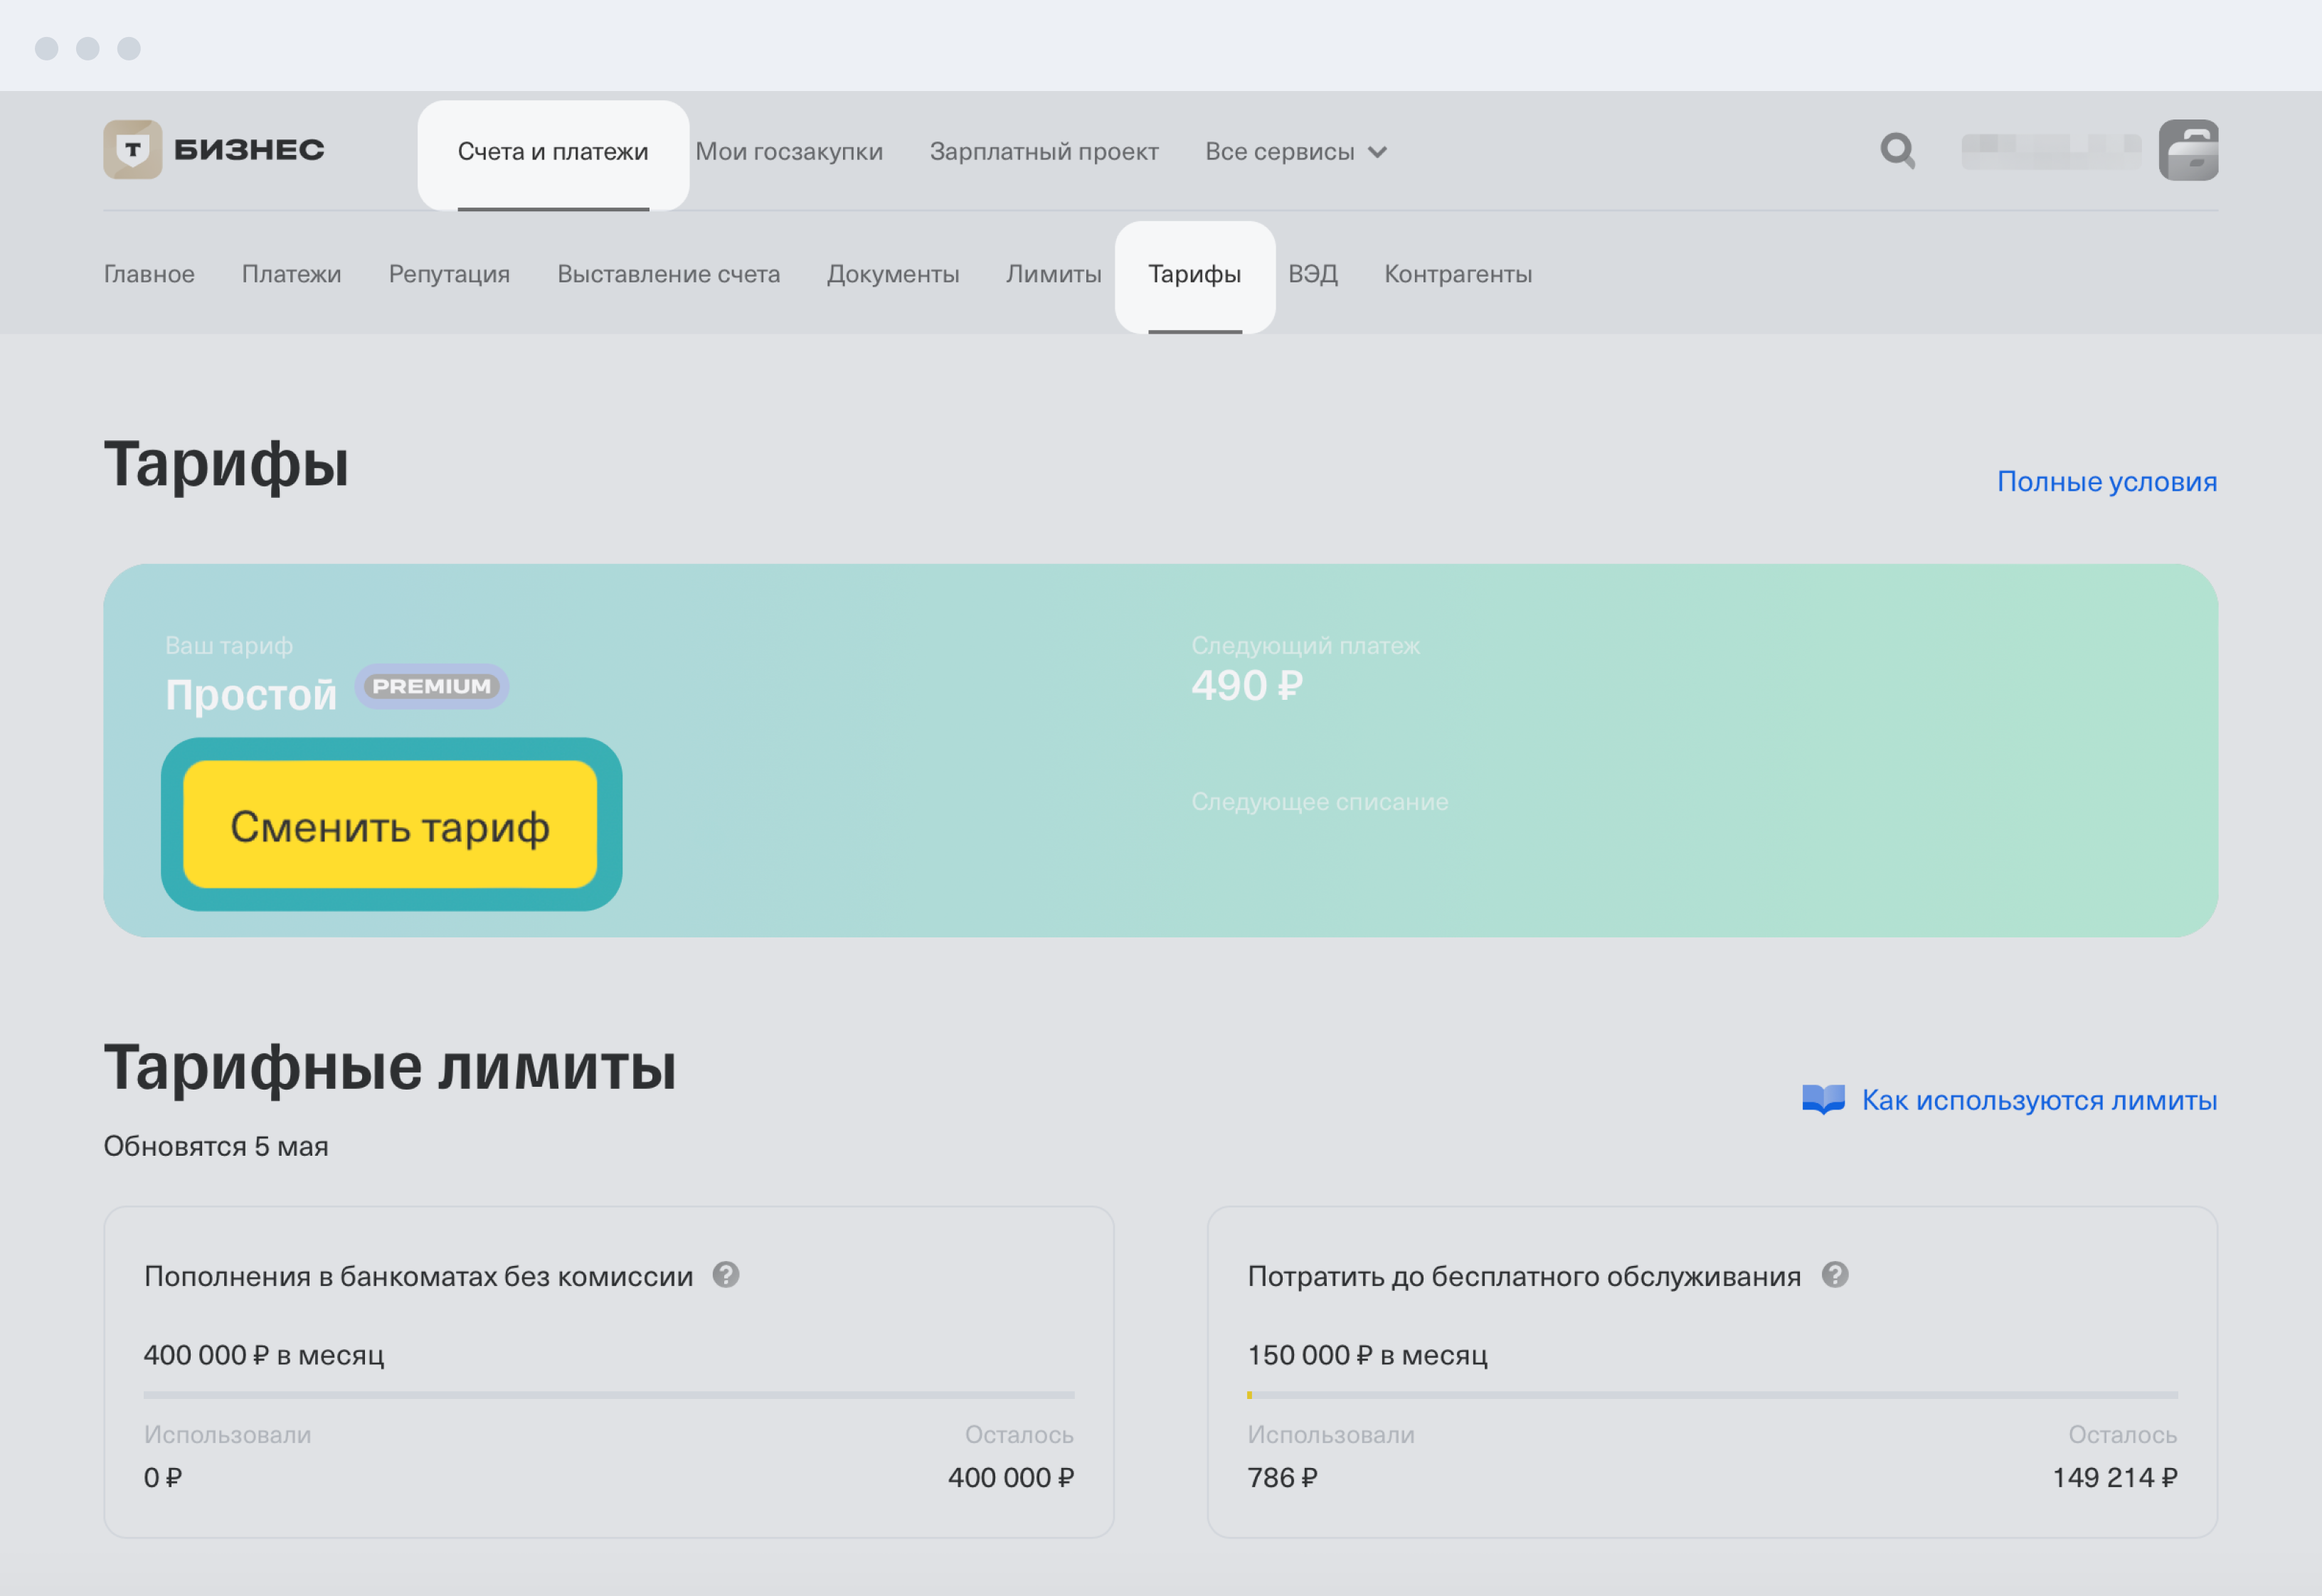Click the book icon beside limits usage link

pyautogui.click(x=1823, y=1099)
